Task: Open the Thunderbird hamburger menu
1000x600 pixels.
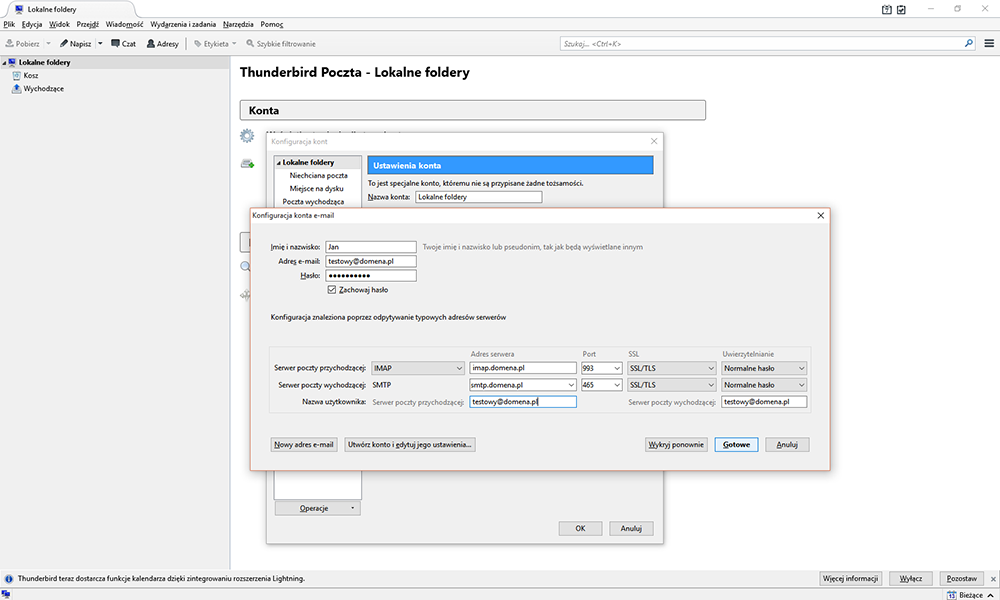Action: [989, 43]
